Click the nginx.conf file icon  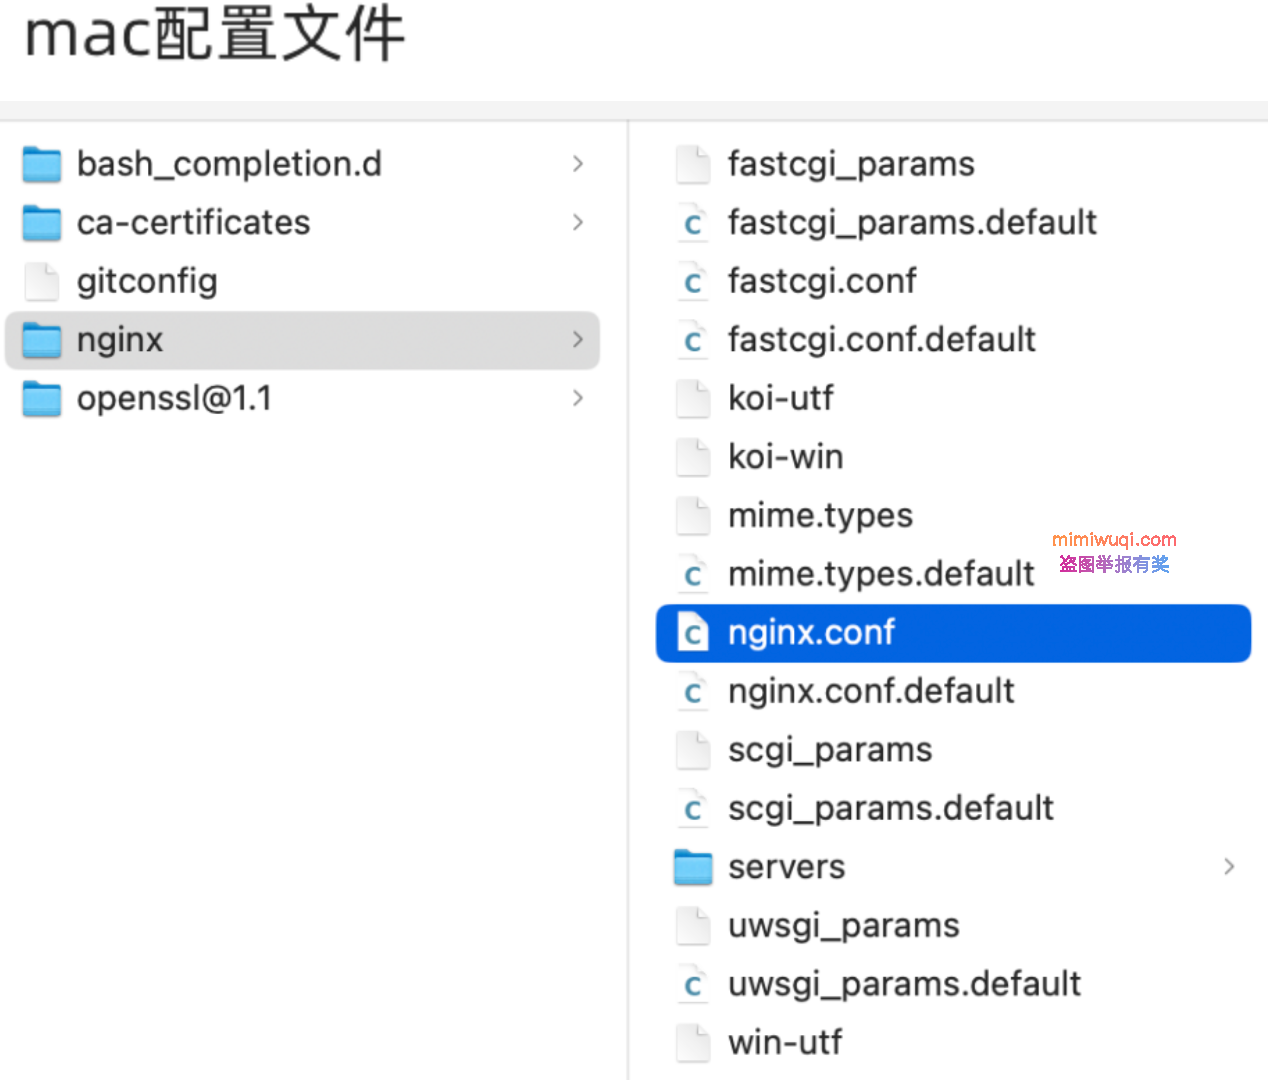point(693,633)
